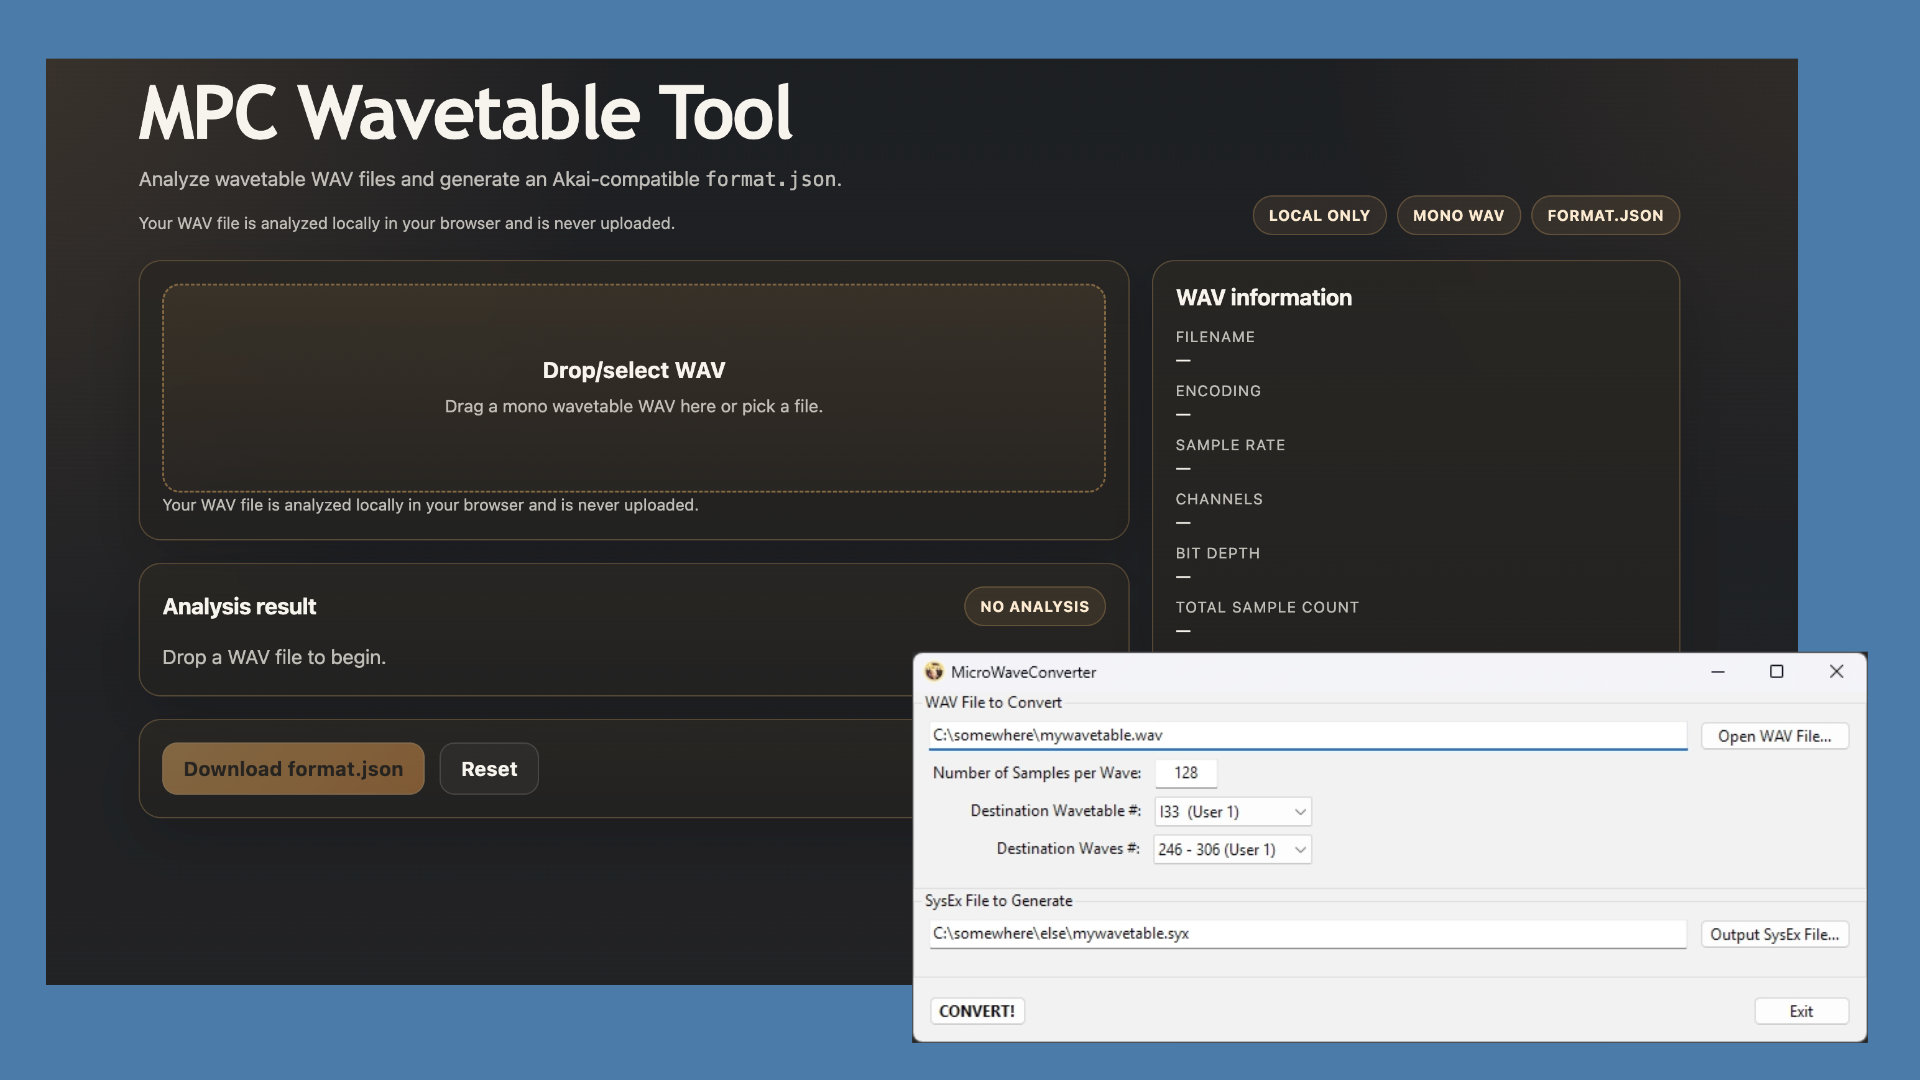Click the LOCAL ONLY badge
Viewport: 1920px width, 1080px height.
tap(1319, 215)
